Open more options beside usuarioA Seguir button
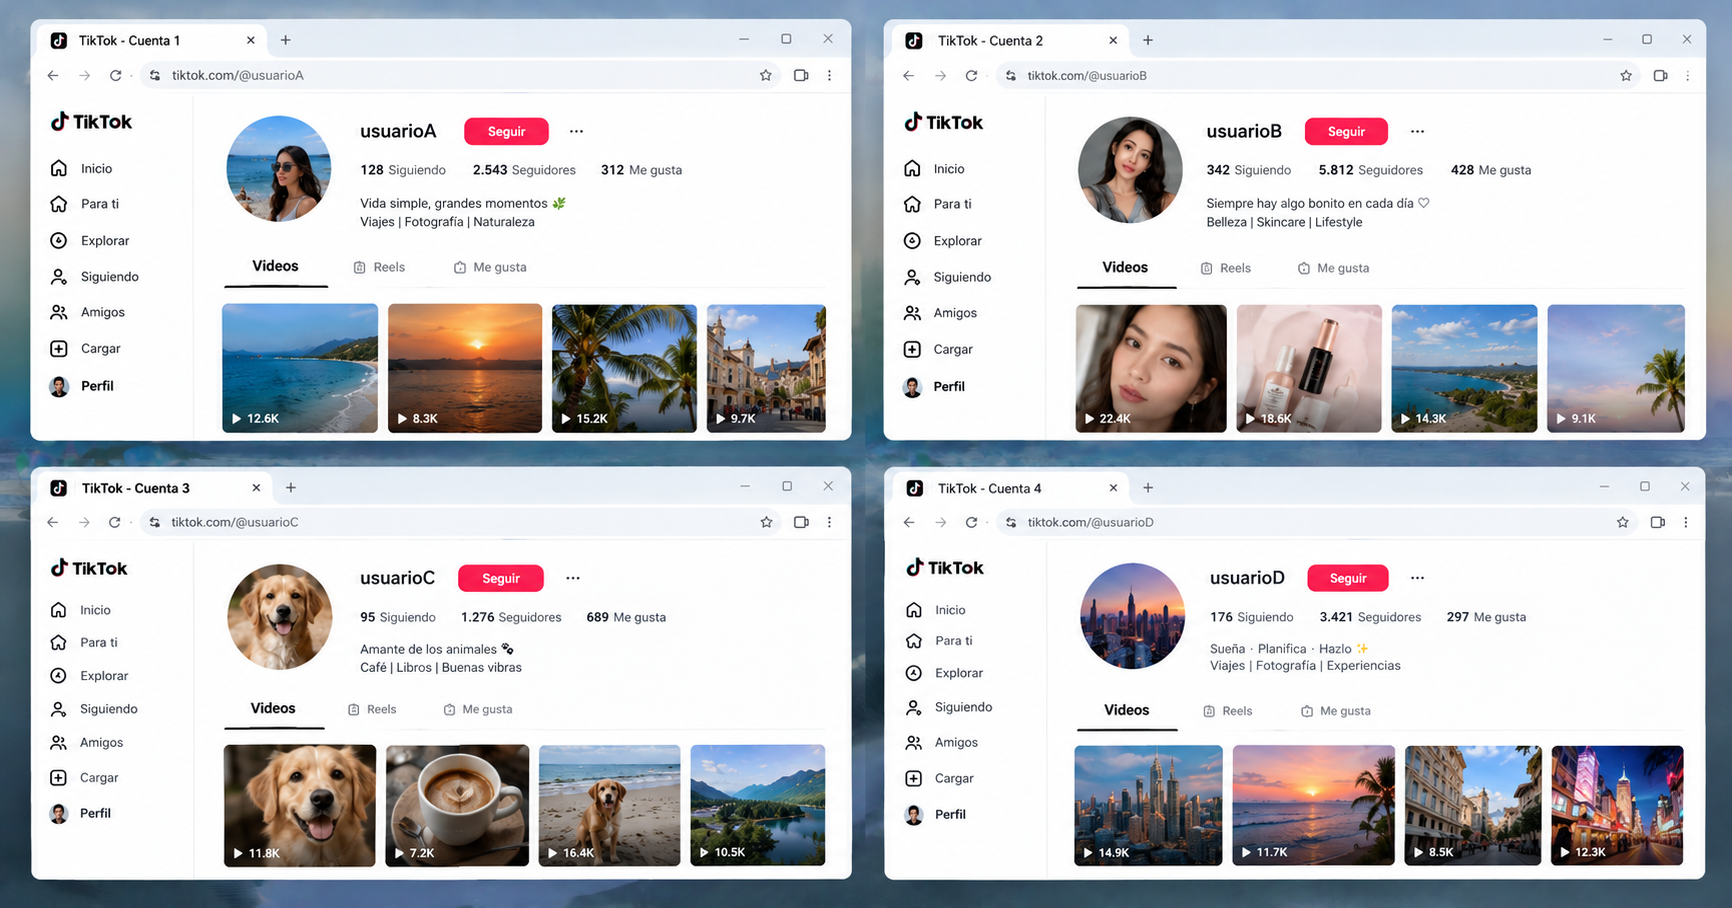Viewport: 1732px width, 908px height. (576, 131)
